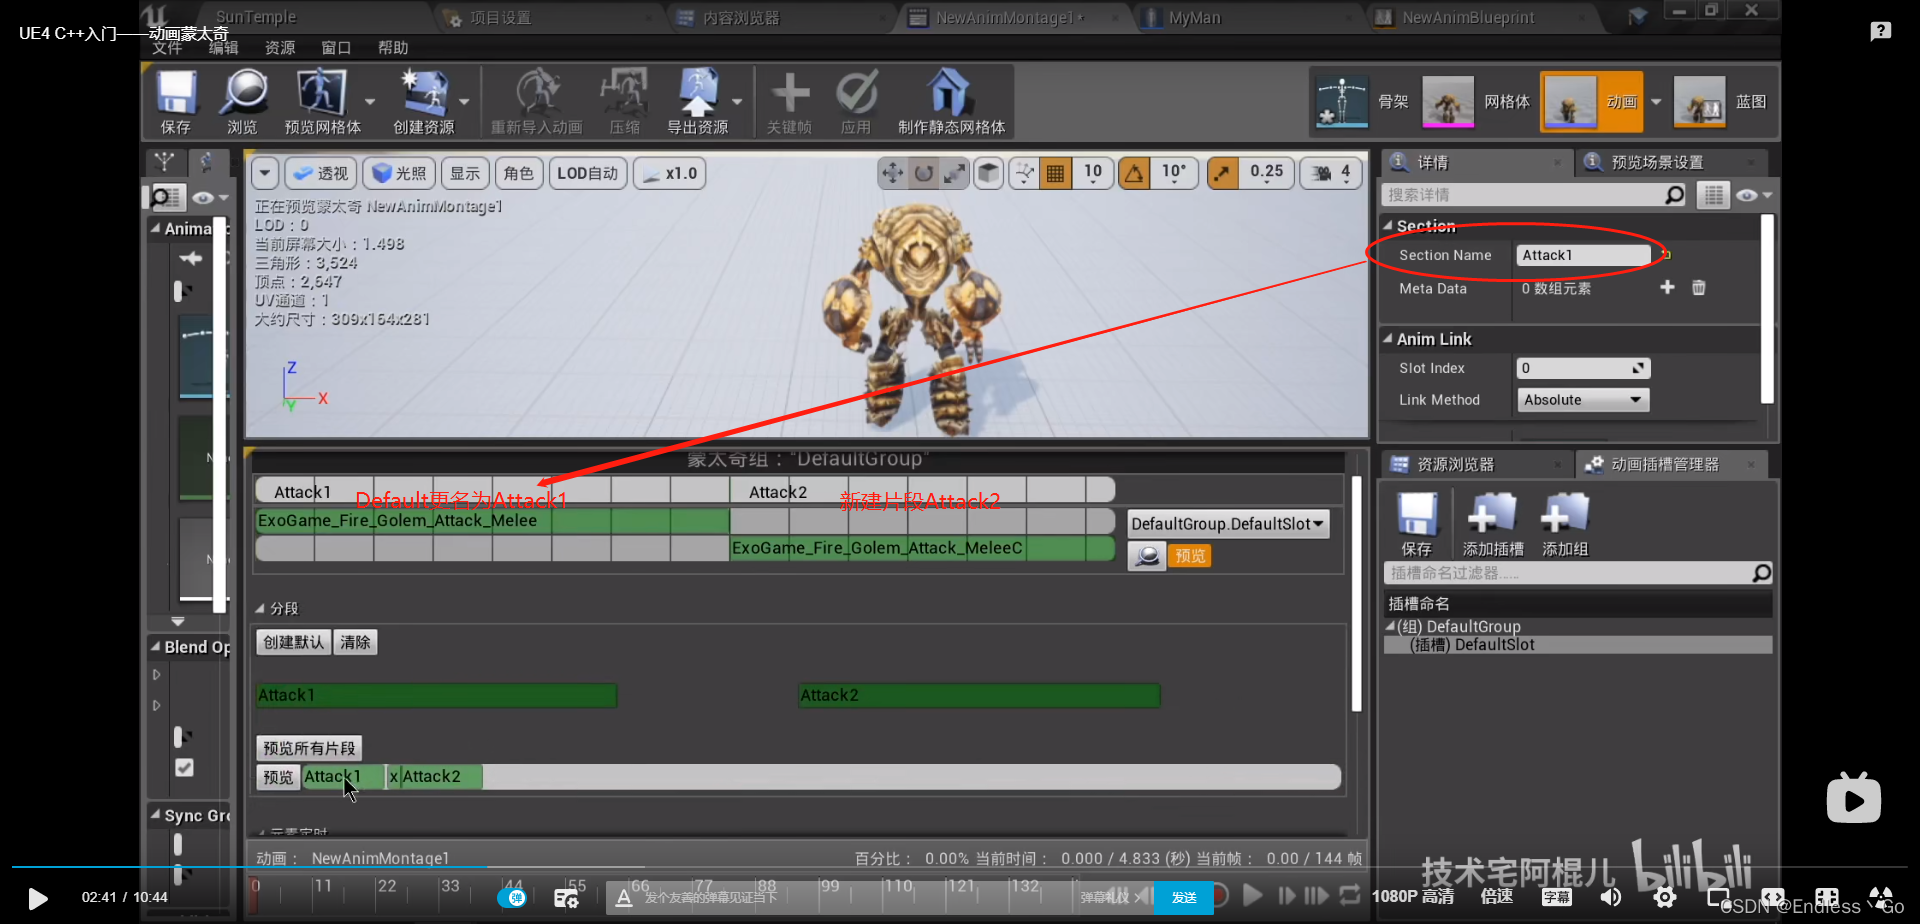Add Meta Data array element plus icon
Image resolution: width=1920 pixels, height=924 pixels.
(1667, 288)
